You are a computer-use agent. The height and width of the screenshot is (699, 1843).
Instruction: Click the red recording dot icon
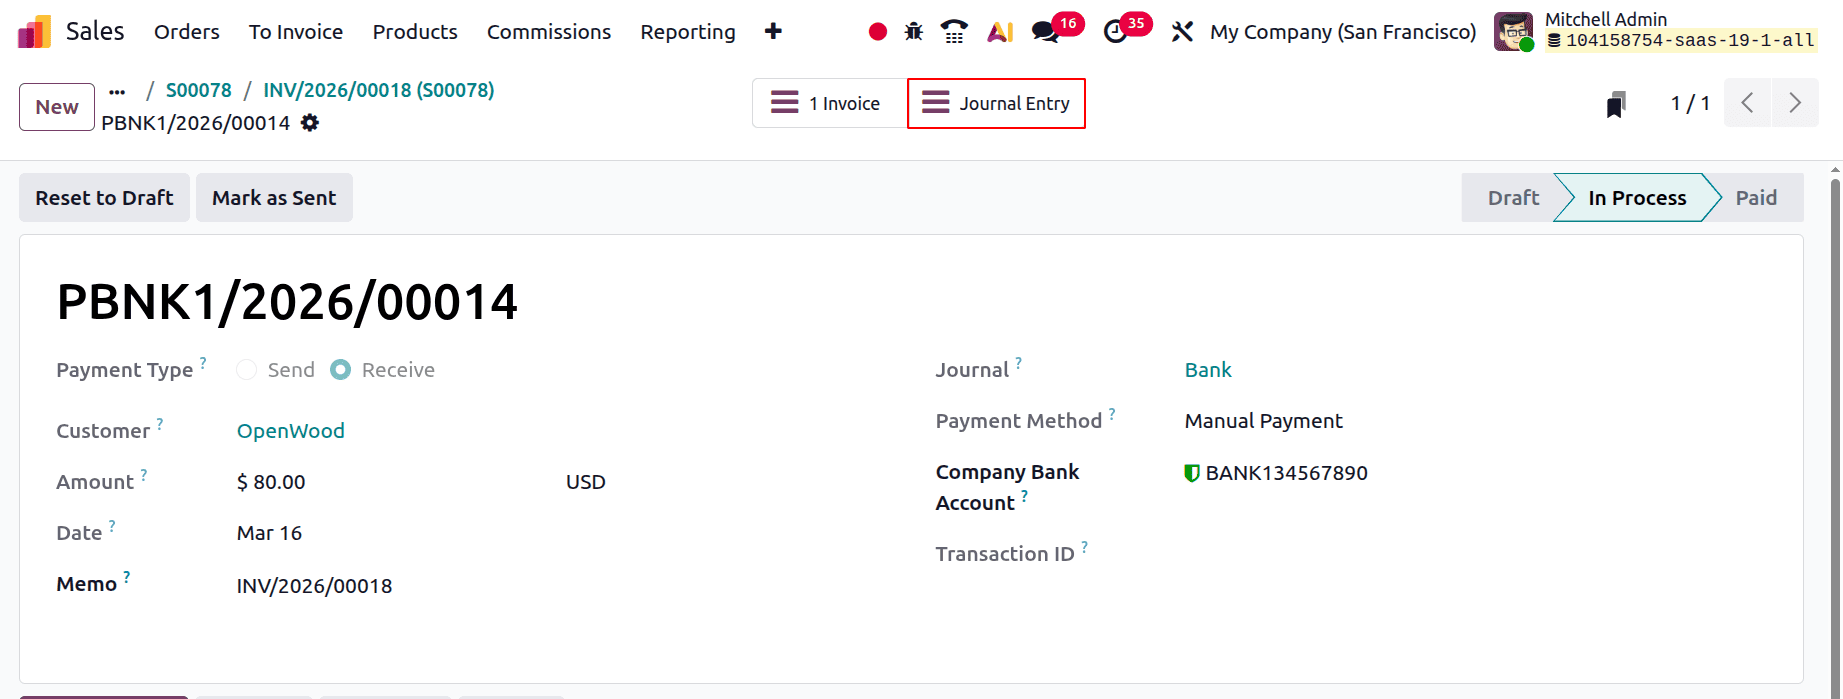[x=878, y=32]
